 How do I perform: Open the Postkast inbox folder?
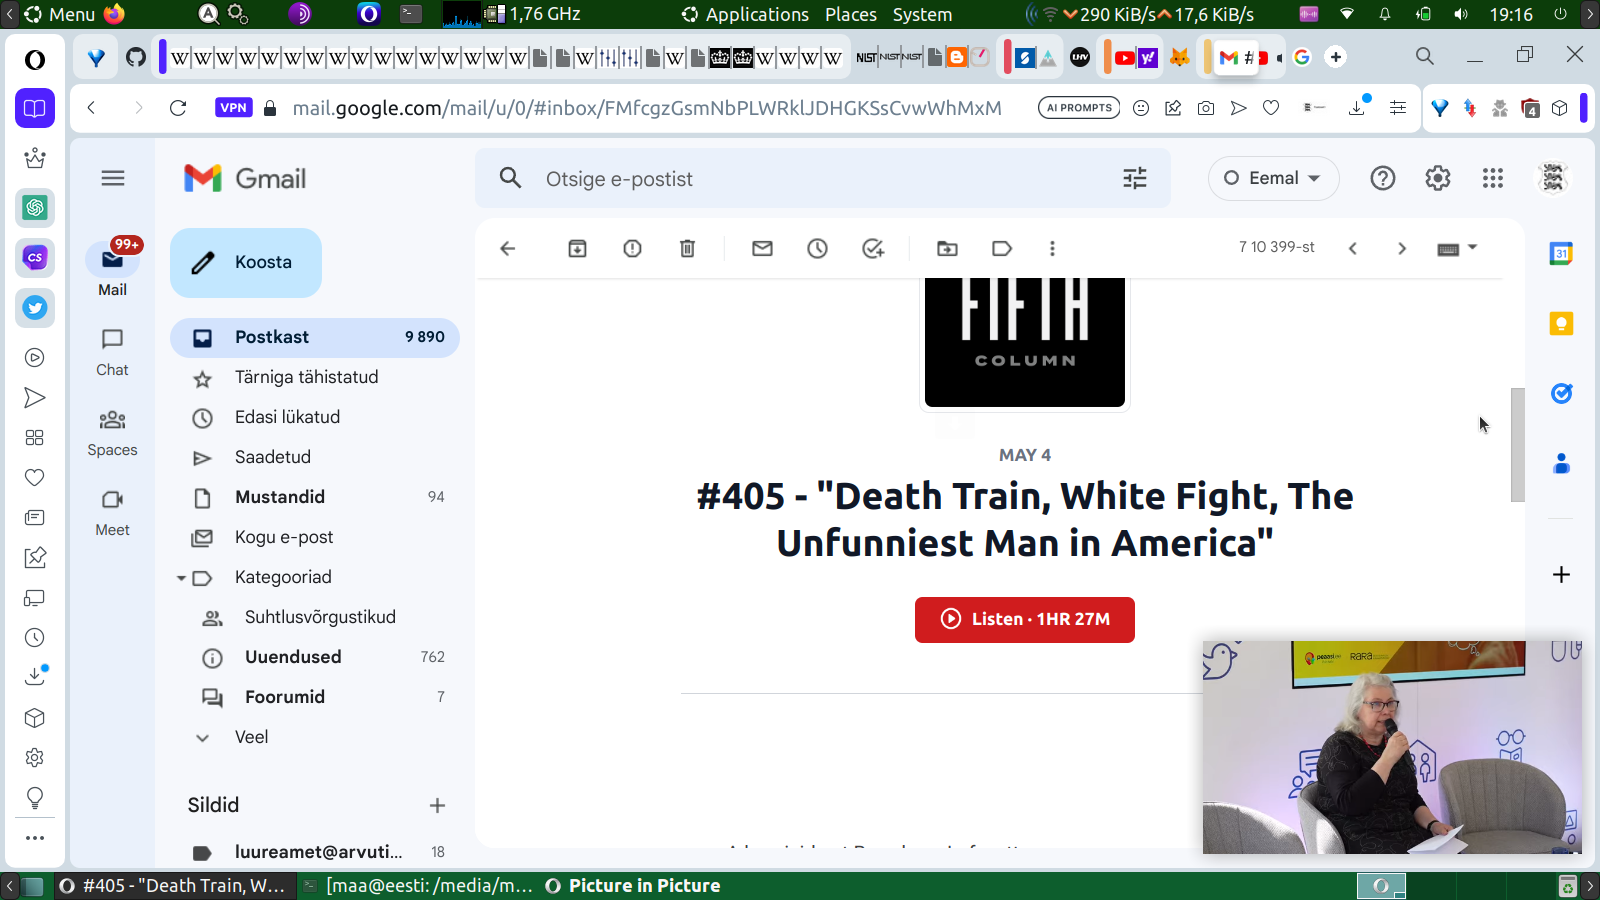[315, 337]
